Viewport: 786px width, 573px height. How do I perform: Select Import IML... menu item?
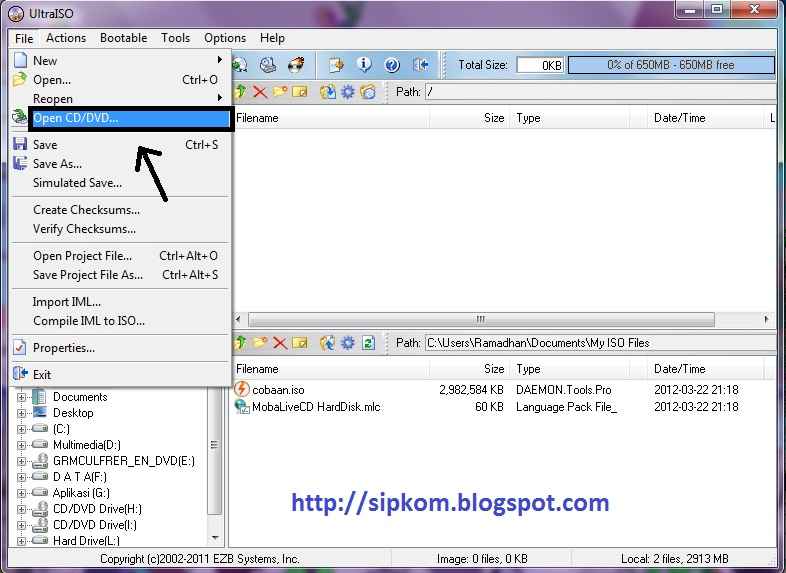[x=120, y=302]
